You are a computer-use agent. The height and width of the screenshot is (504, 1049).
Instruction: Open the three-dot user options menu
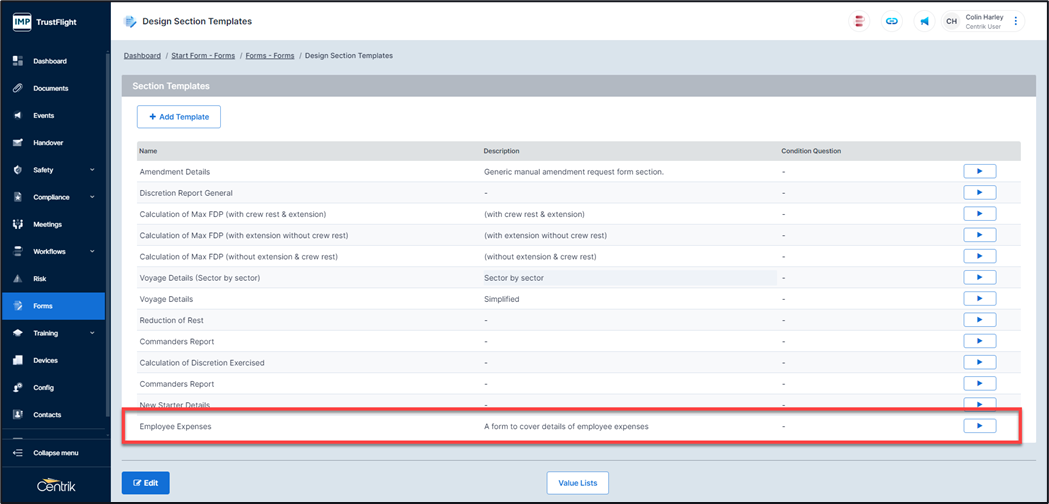coord(1016,21)
